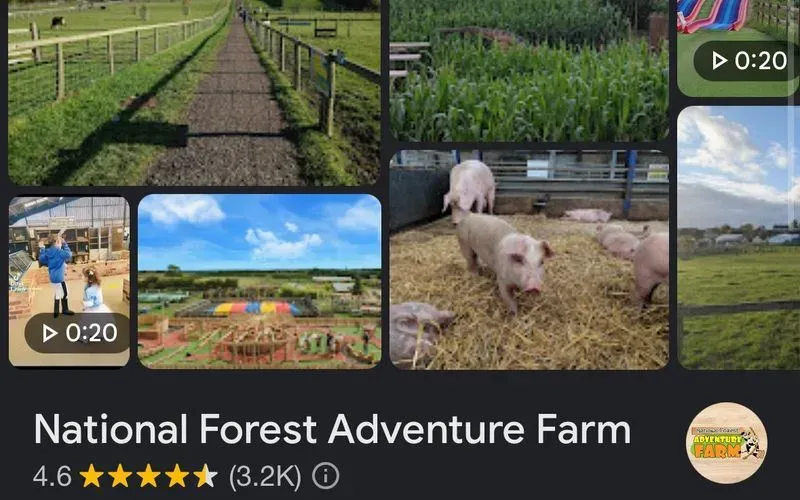This screenshot has height=500, width=800.
Task: Click the first yellow rating star
Action: pos(91,476)
